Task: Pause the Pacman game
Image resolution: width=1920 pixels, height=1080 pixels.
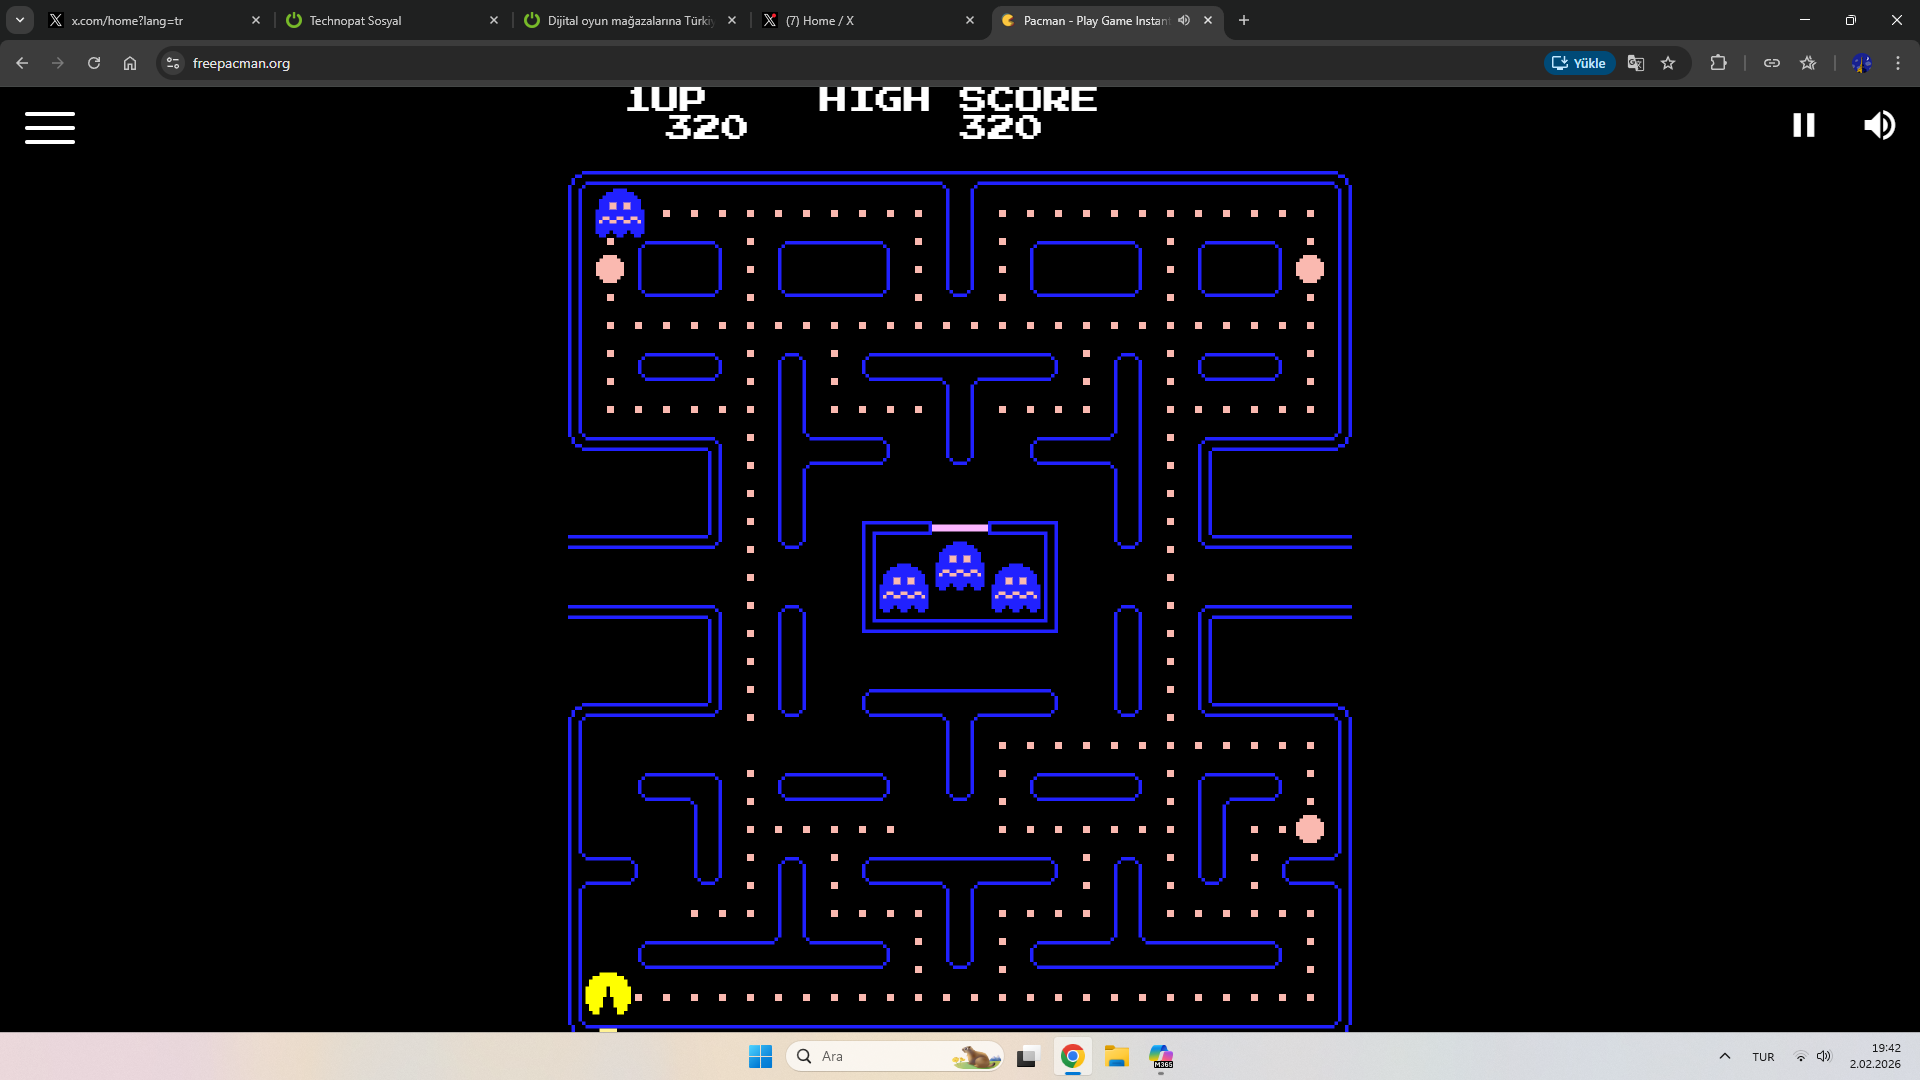Action: click(x=1803, y=125)
